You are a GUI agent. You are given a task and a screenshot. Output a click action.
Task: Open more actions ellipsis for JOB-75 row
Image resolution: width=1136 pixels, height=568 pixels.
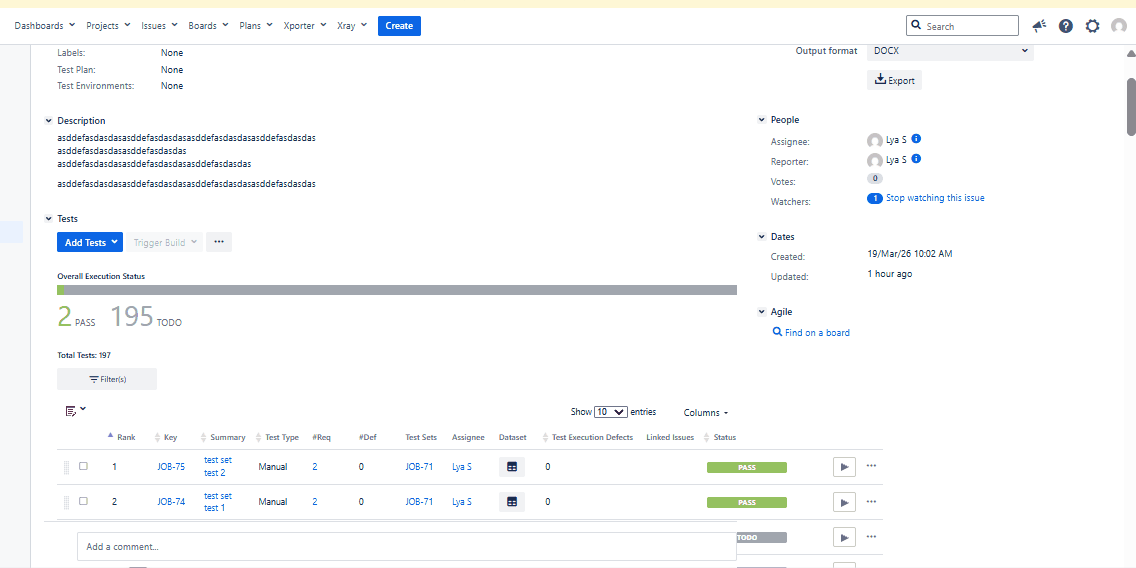[871, 466]
